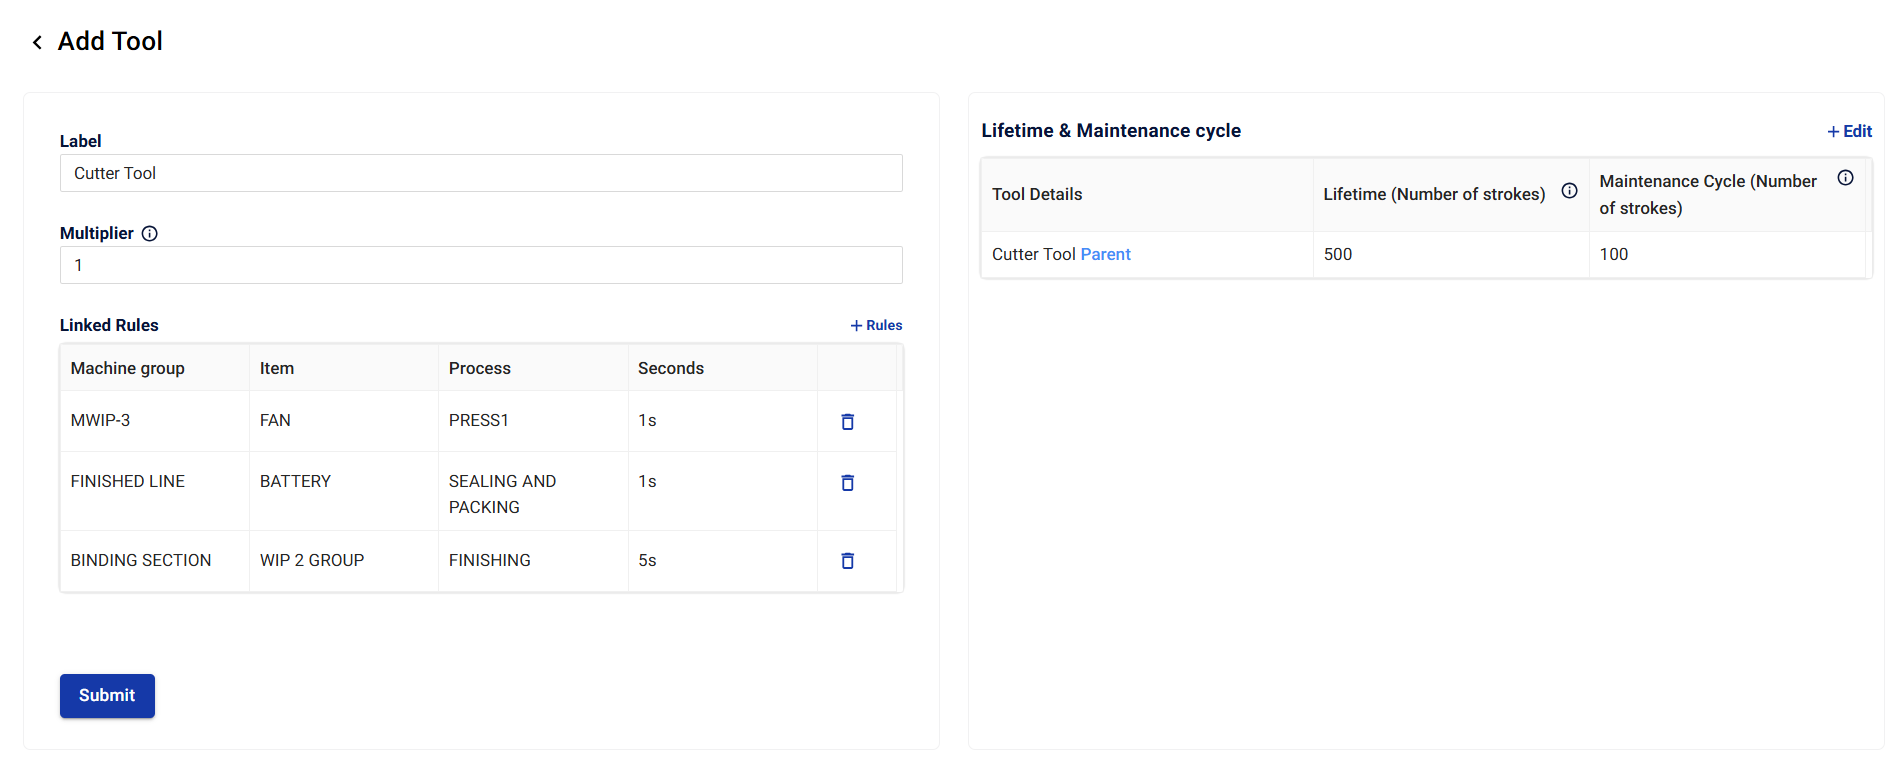Click the 100 maintenance cycle value

[1613, 255]
